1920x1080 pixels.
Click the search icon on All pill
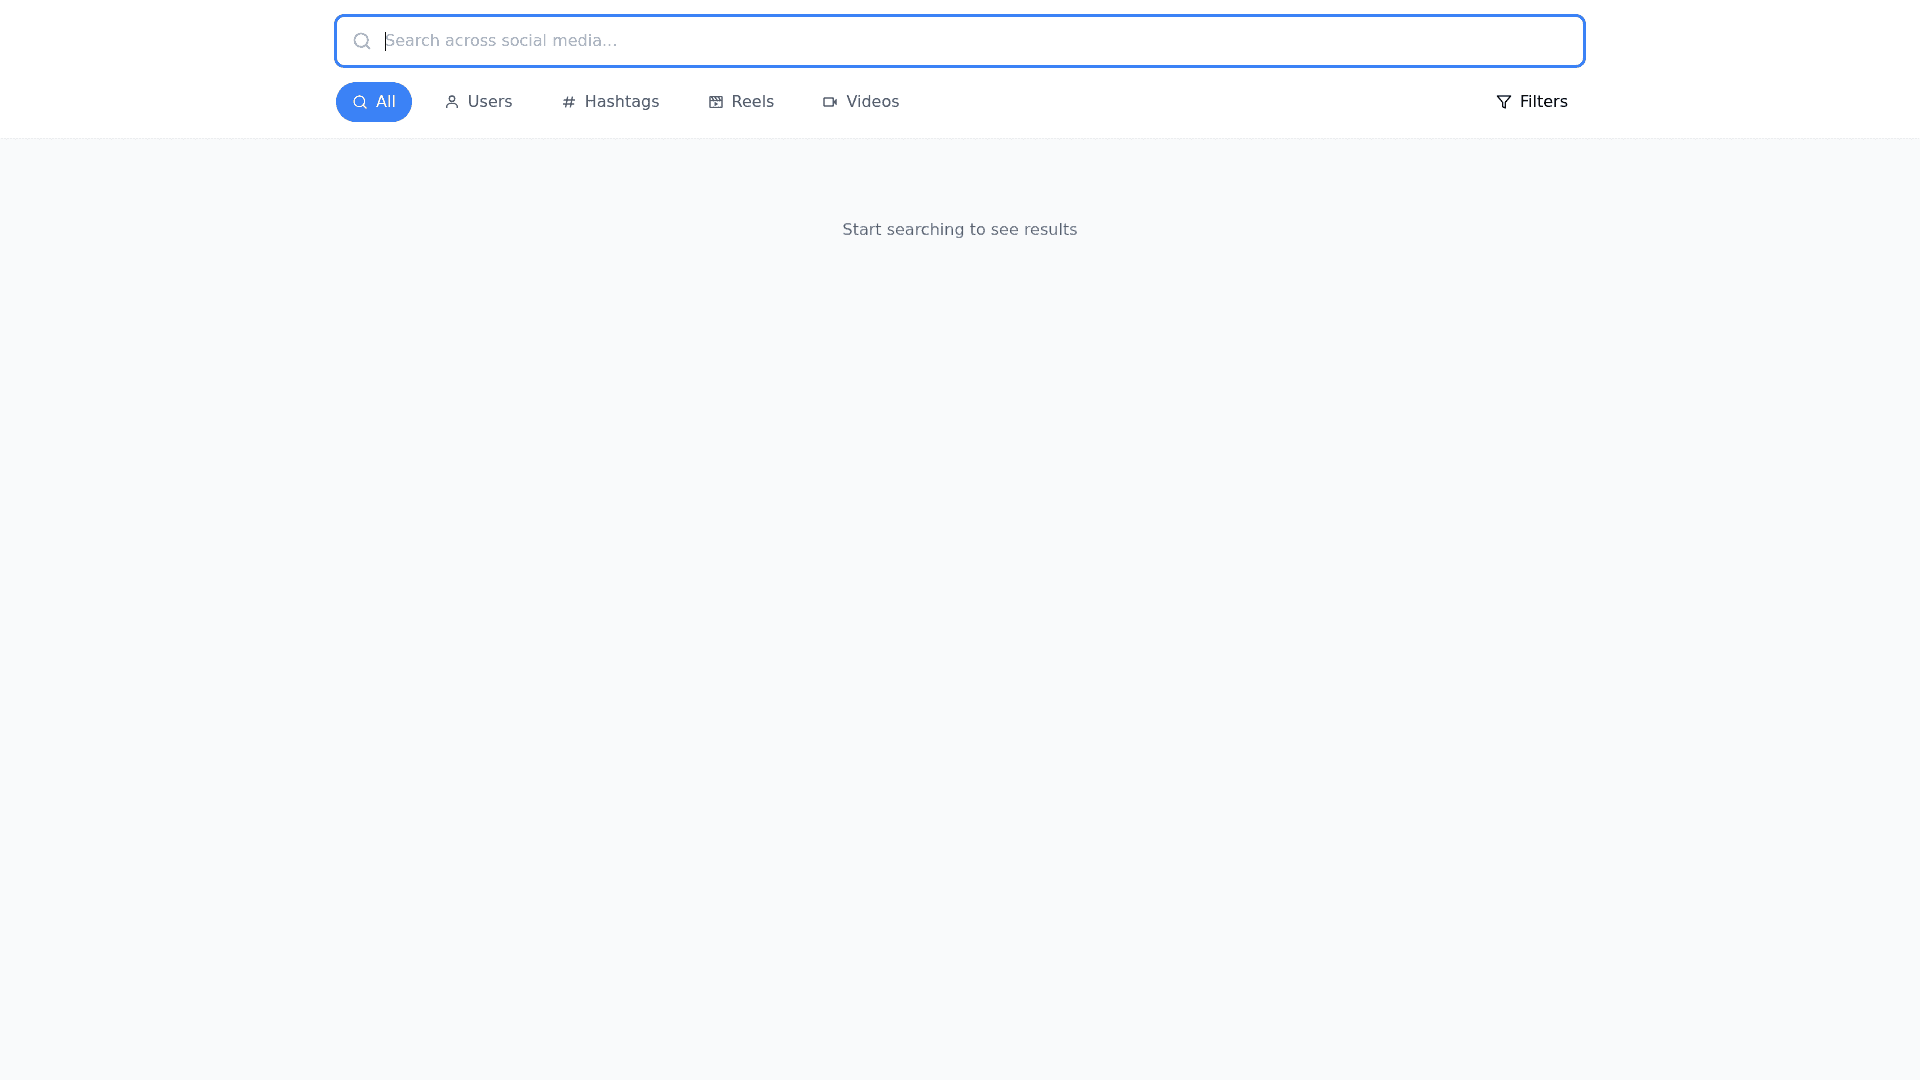[360, 102]
